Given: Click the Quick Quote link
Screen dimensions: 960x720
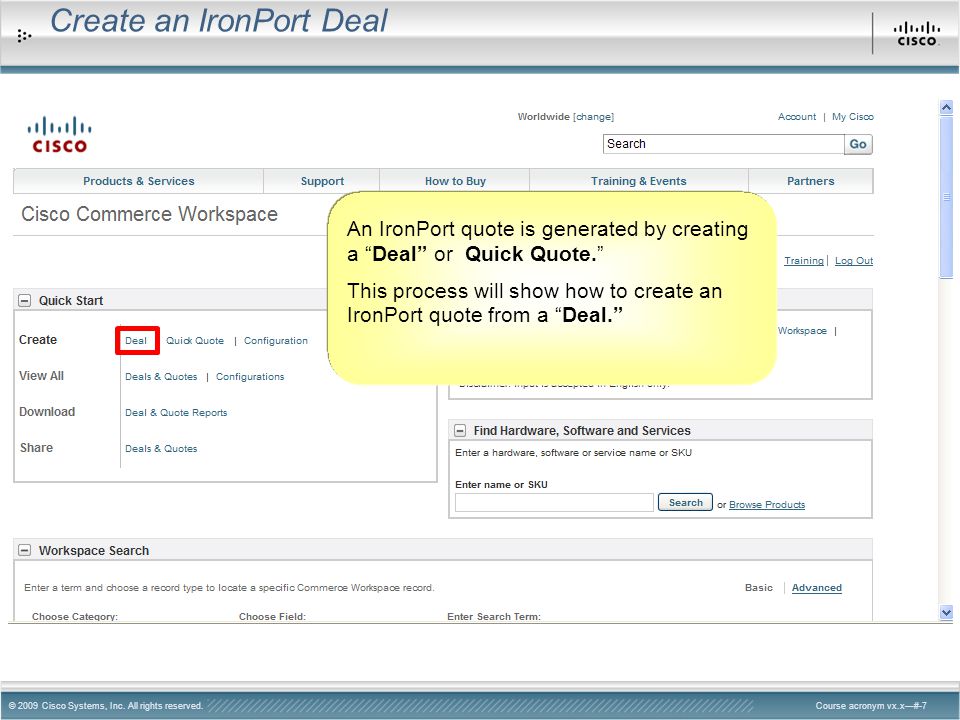Looking at the screenshot, I should click(195, 340).
